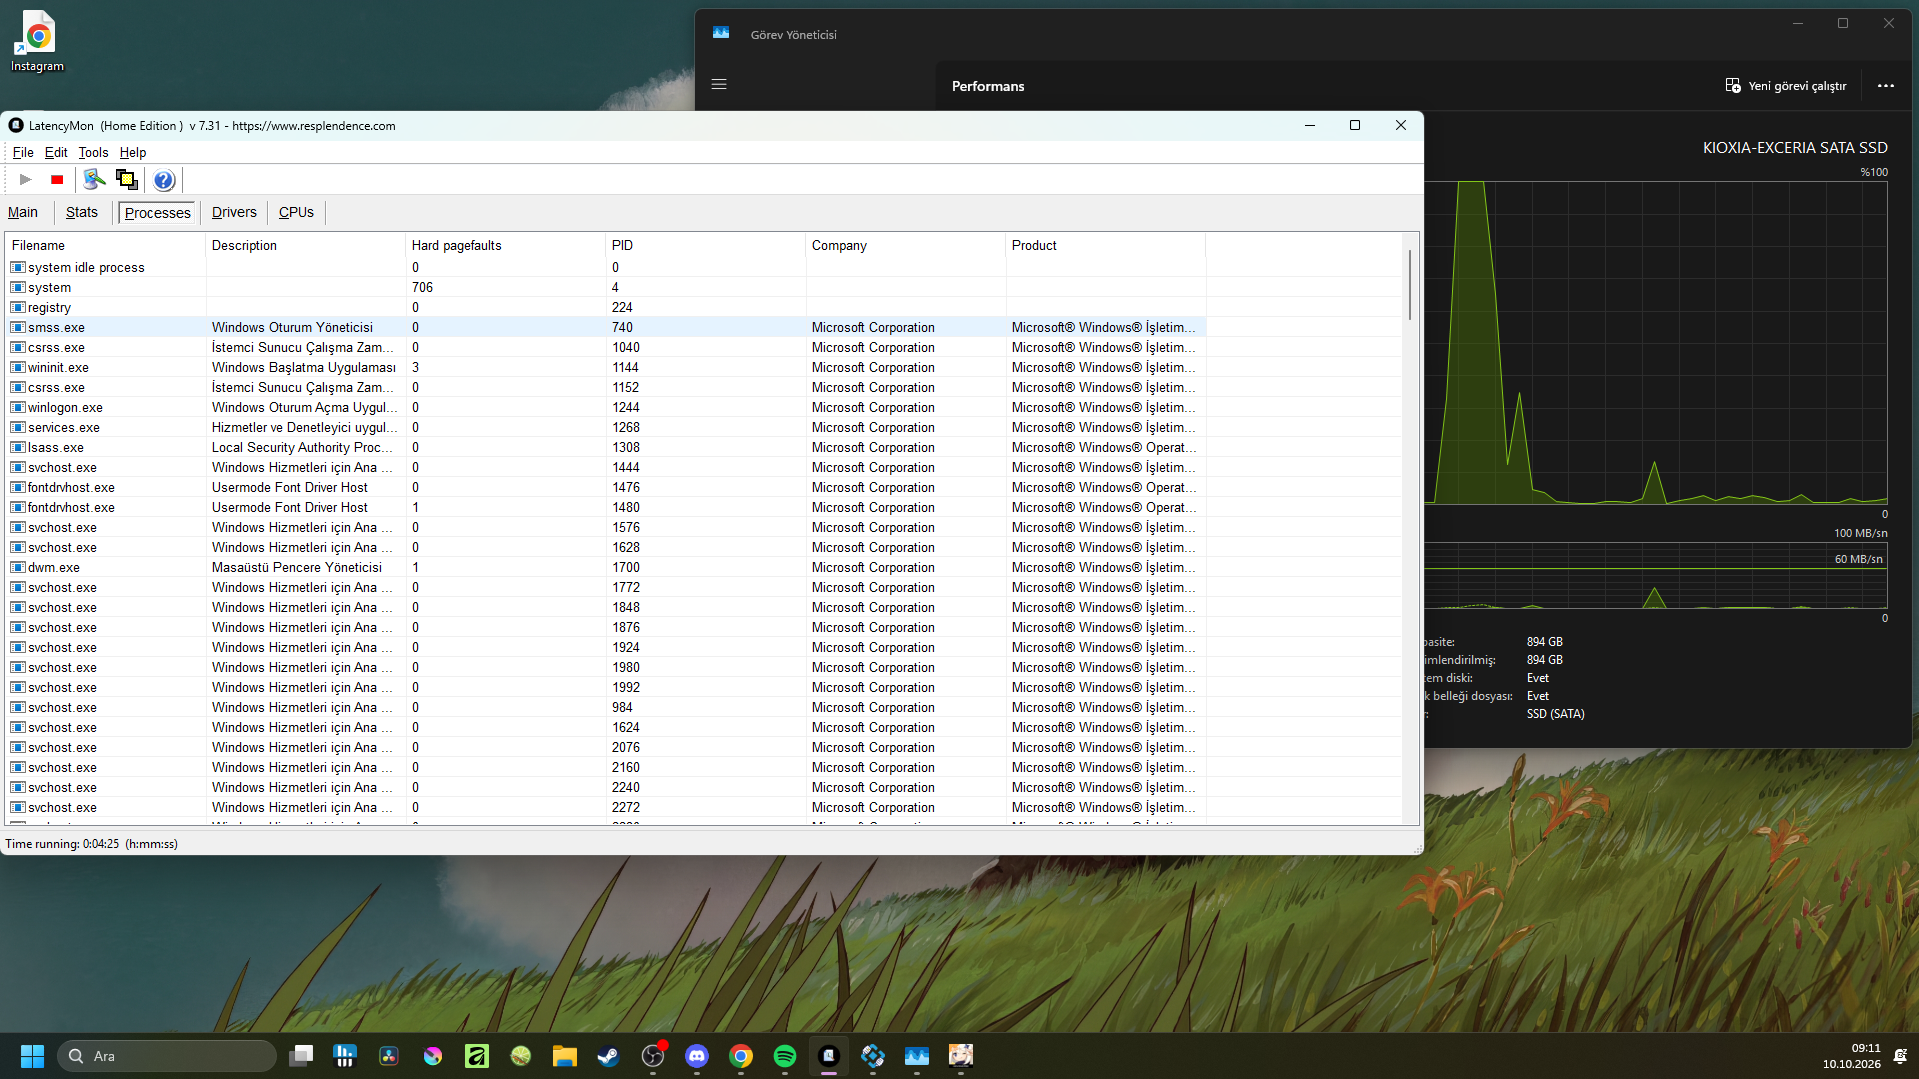Switch to the CPUs tab

(296, 212)
